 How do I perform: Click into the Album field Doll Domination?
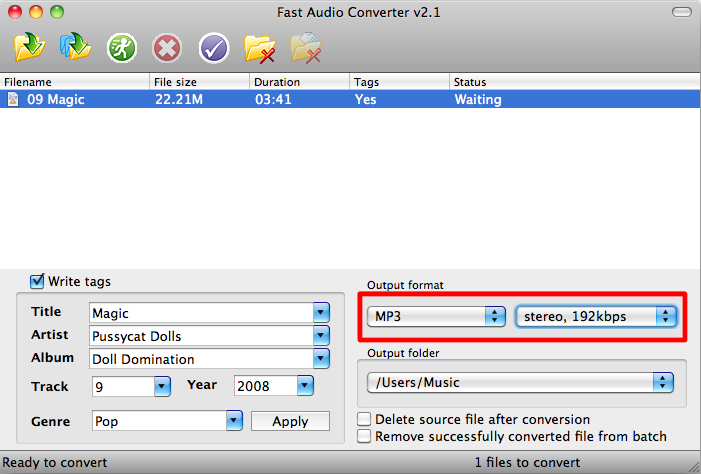coord(201,359)
